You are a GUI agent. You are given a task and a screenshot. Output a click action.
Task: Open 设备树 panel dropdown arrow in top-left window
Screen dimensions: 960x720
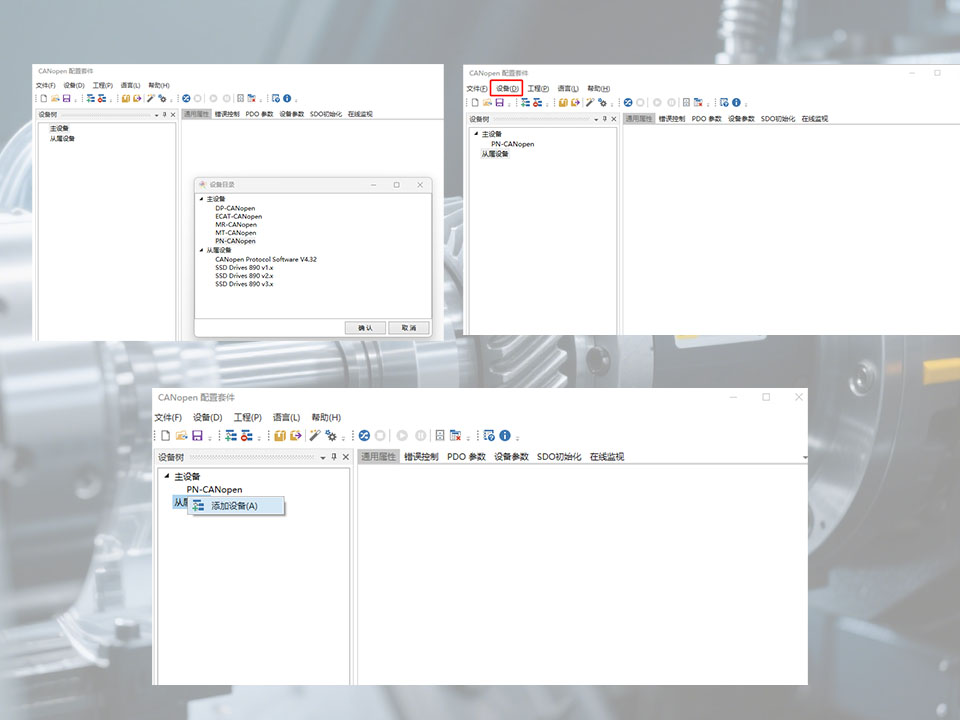(x=156, y=115)
